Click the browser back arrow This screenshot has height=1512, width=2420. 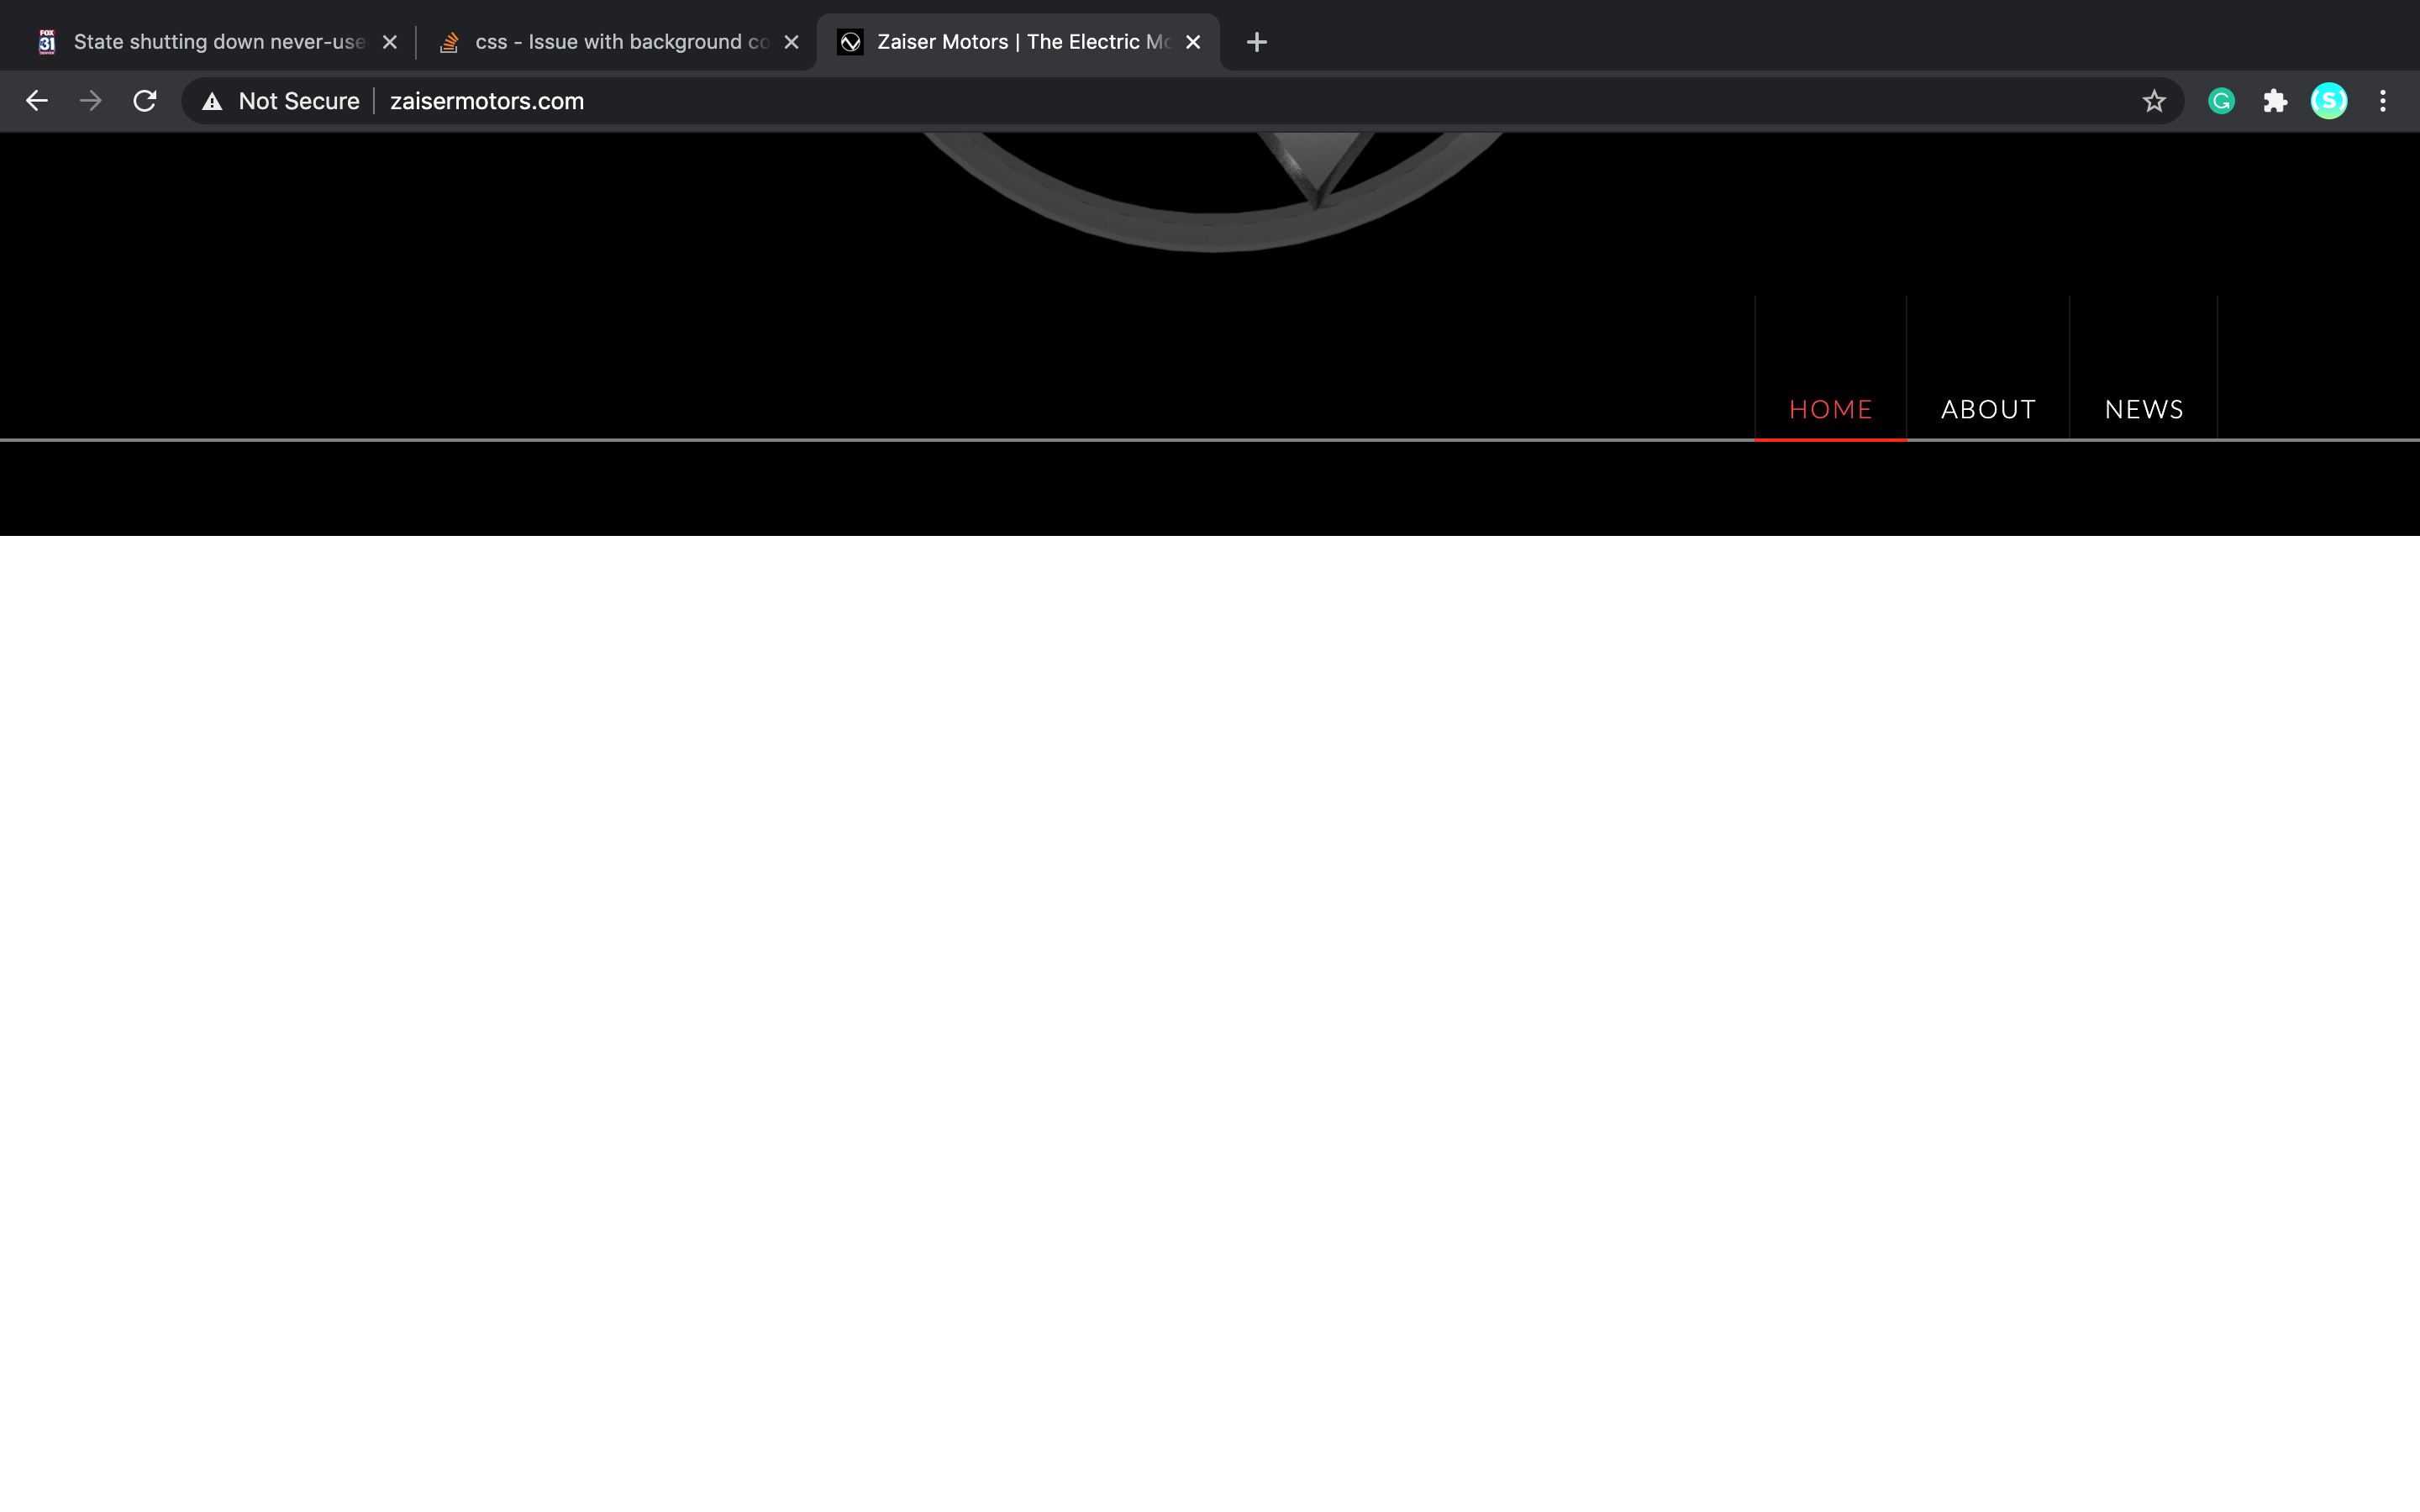(x=37, y=101)
